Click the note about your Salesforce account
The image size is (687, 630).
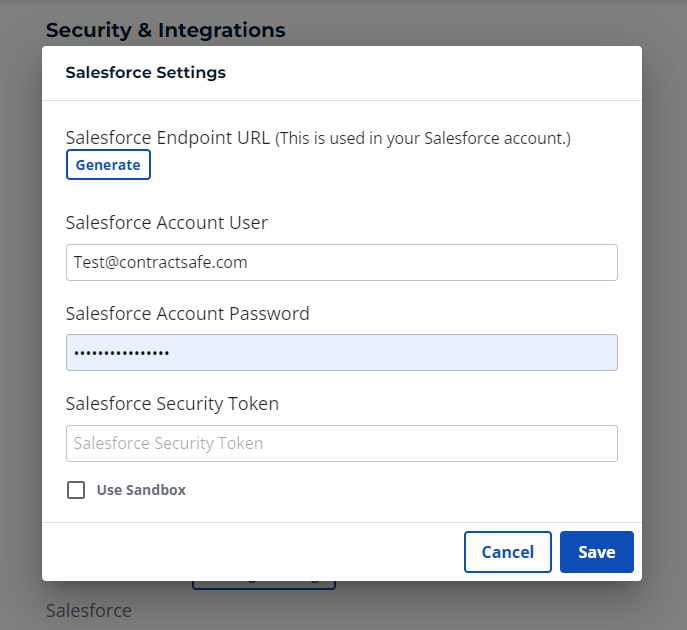pos(423,138)
